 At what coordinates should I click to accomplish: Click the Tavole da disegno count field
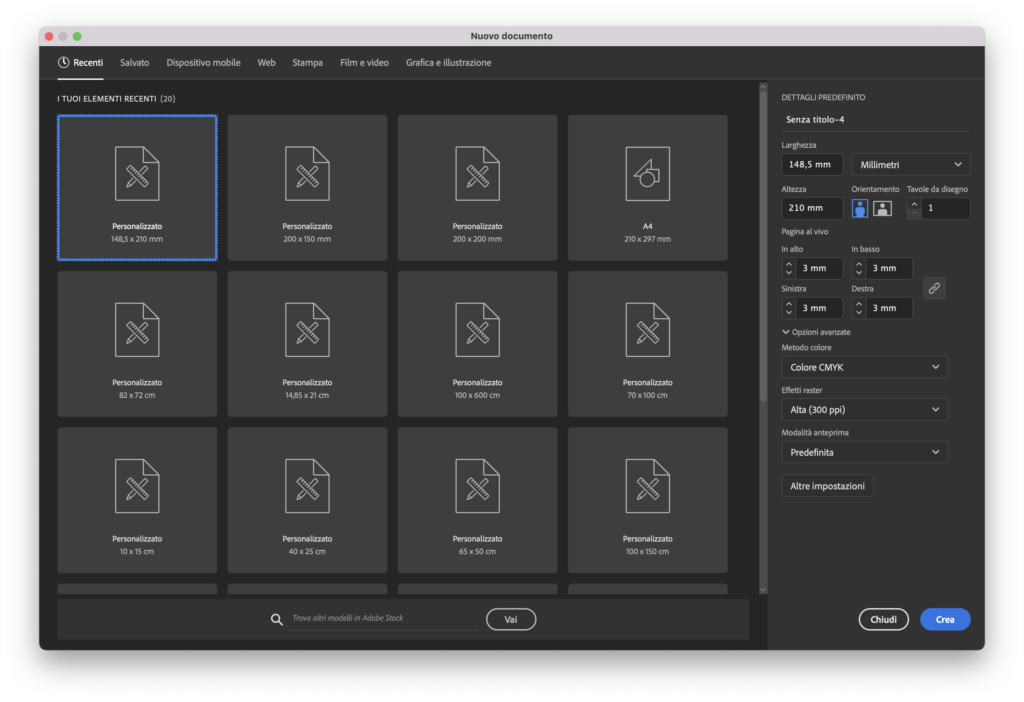point(946,208)
